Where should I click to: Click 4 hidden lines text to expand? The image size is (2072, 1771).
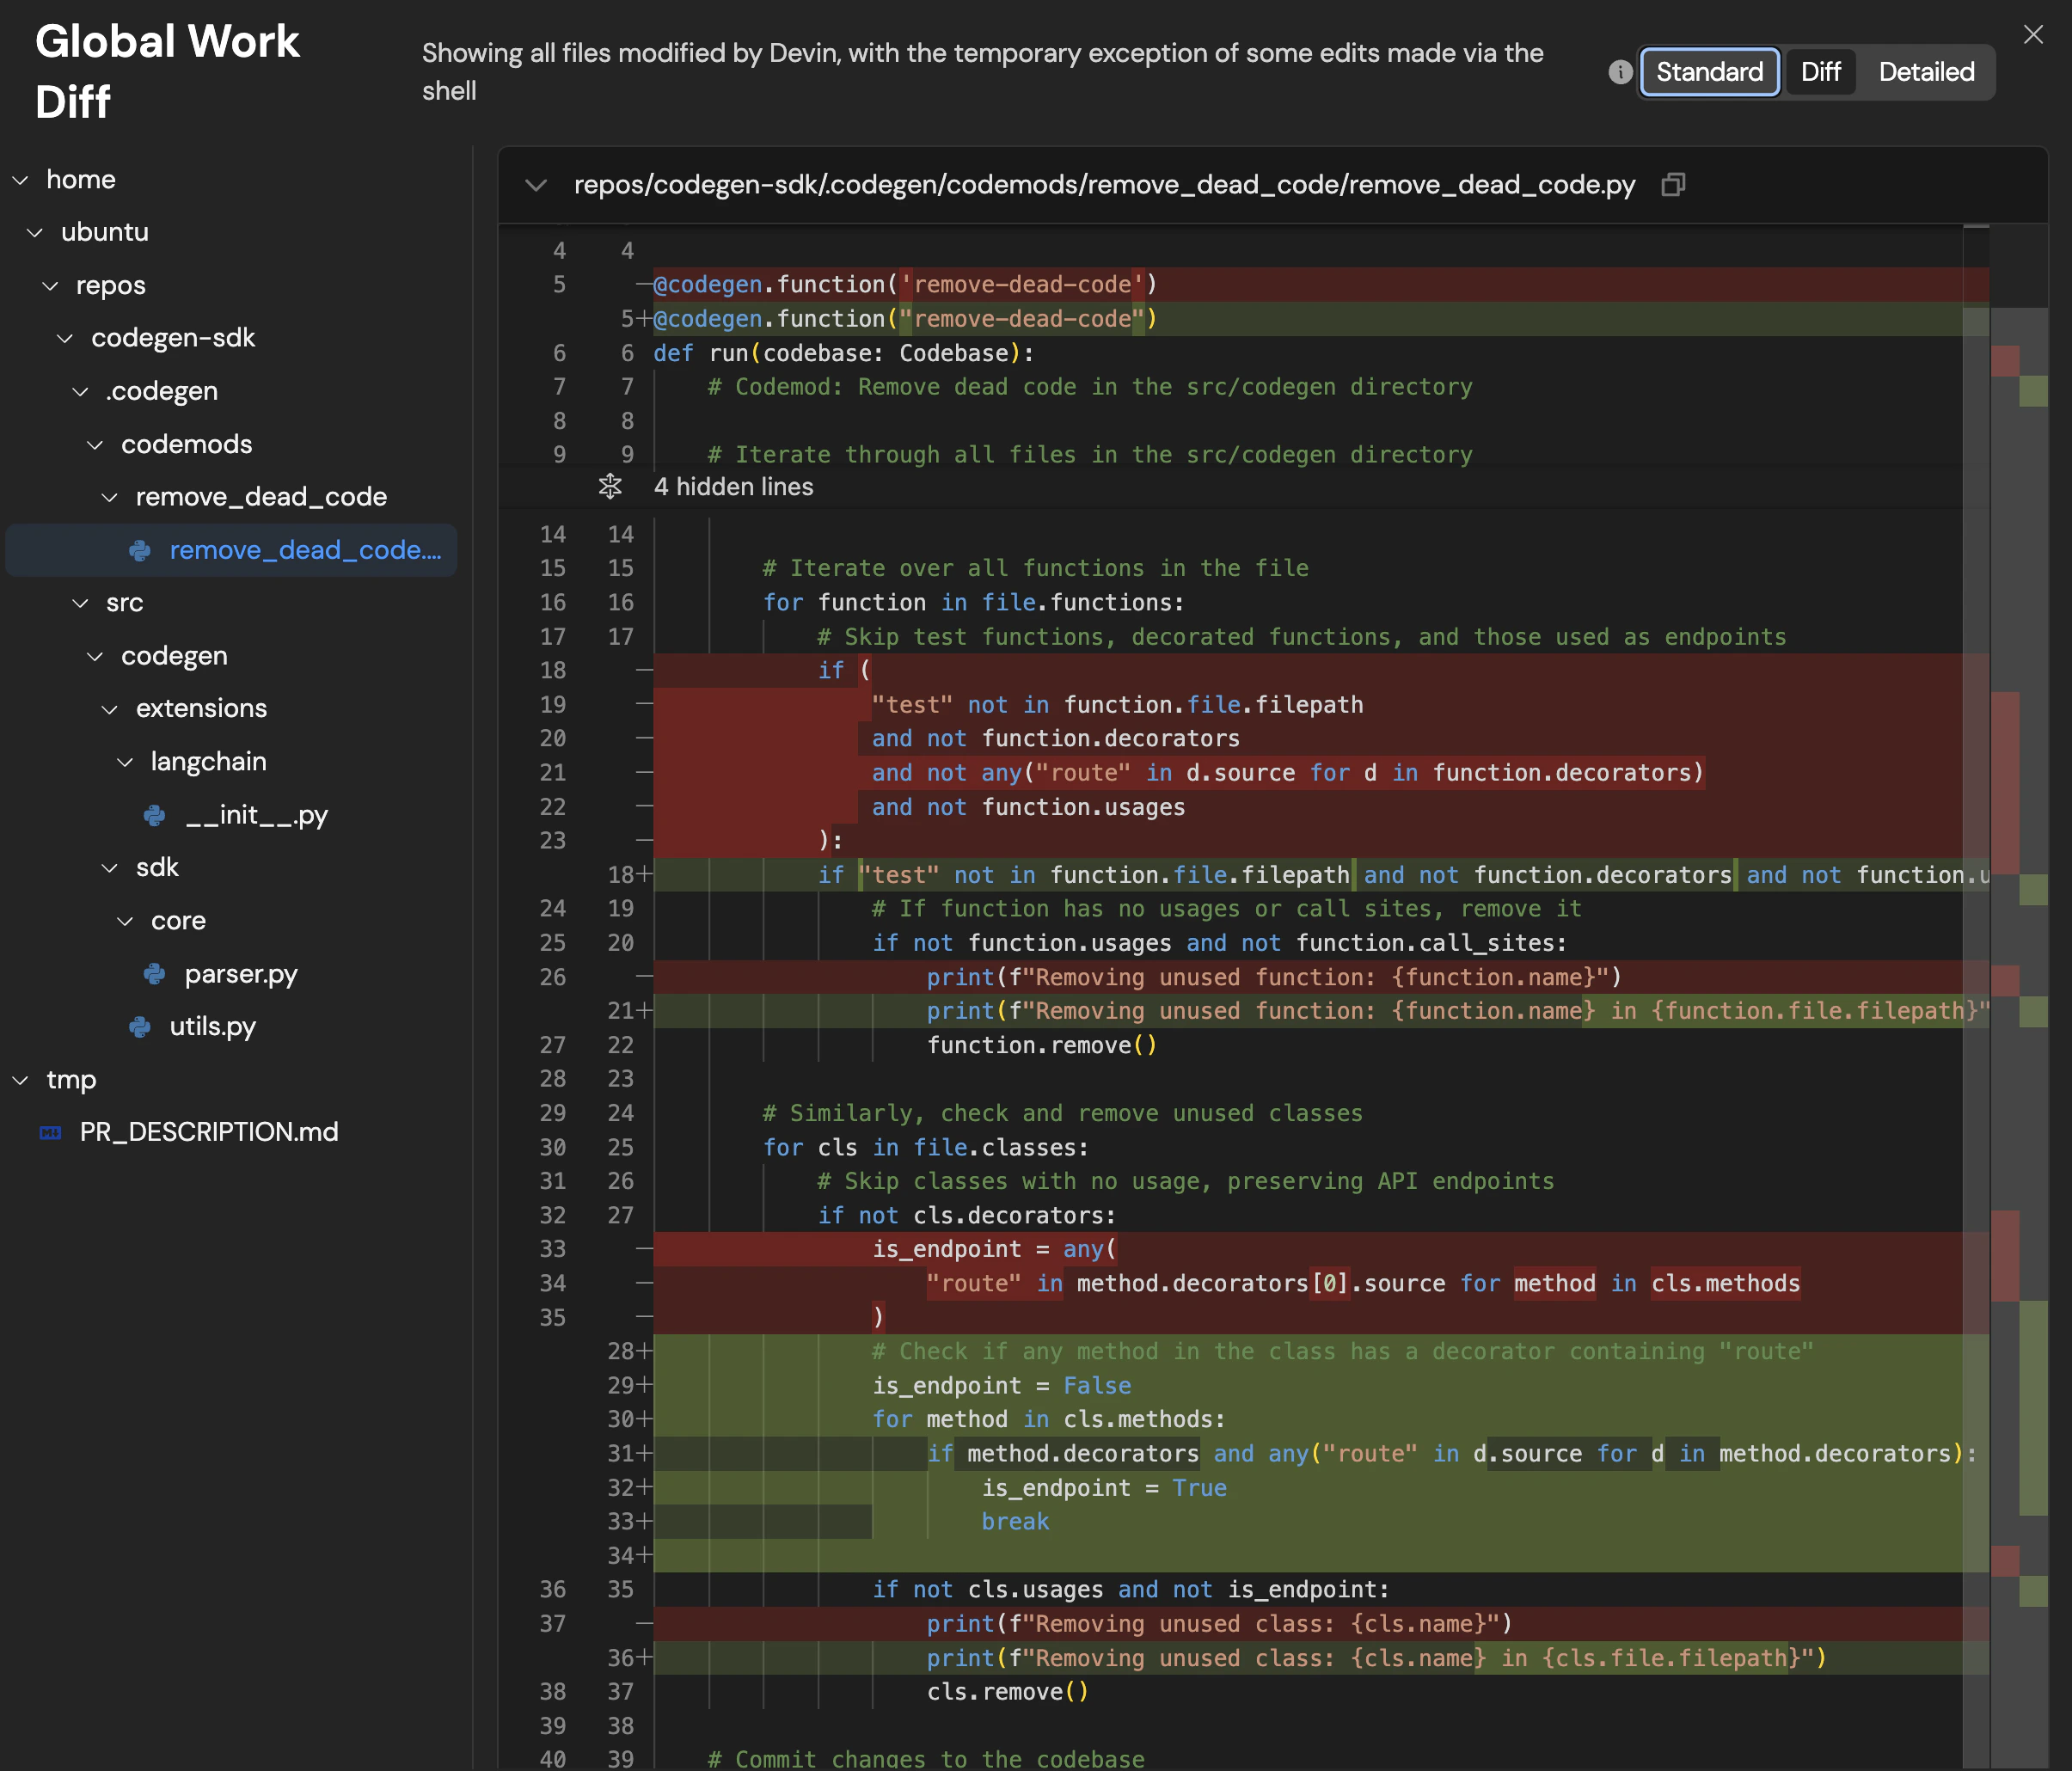[733, 487]
